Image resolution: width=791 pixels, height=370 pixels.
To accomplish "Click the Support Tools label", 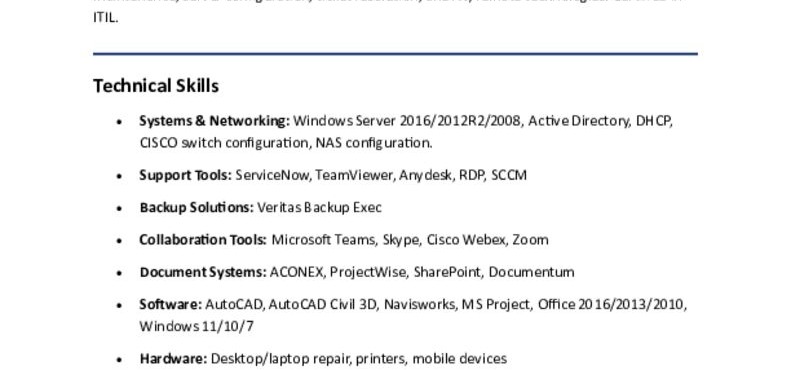I will pyautogui.click(x=186, y=175).
